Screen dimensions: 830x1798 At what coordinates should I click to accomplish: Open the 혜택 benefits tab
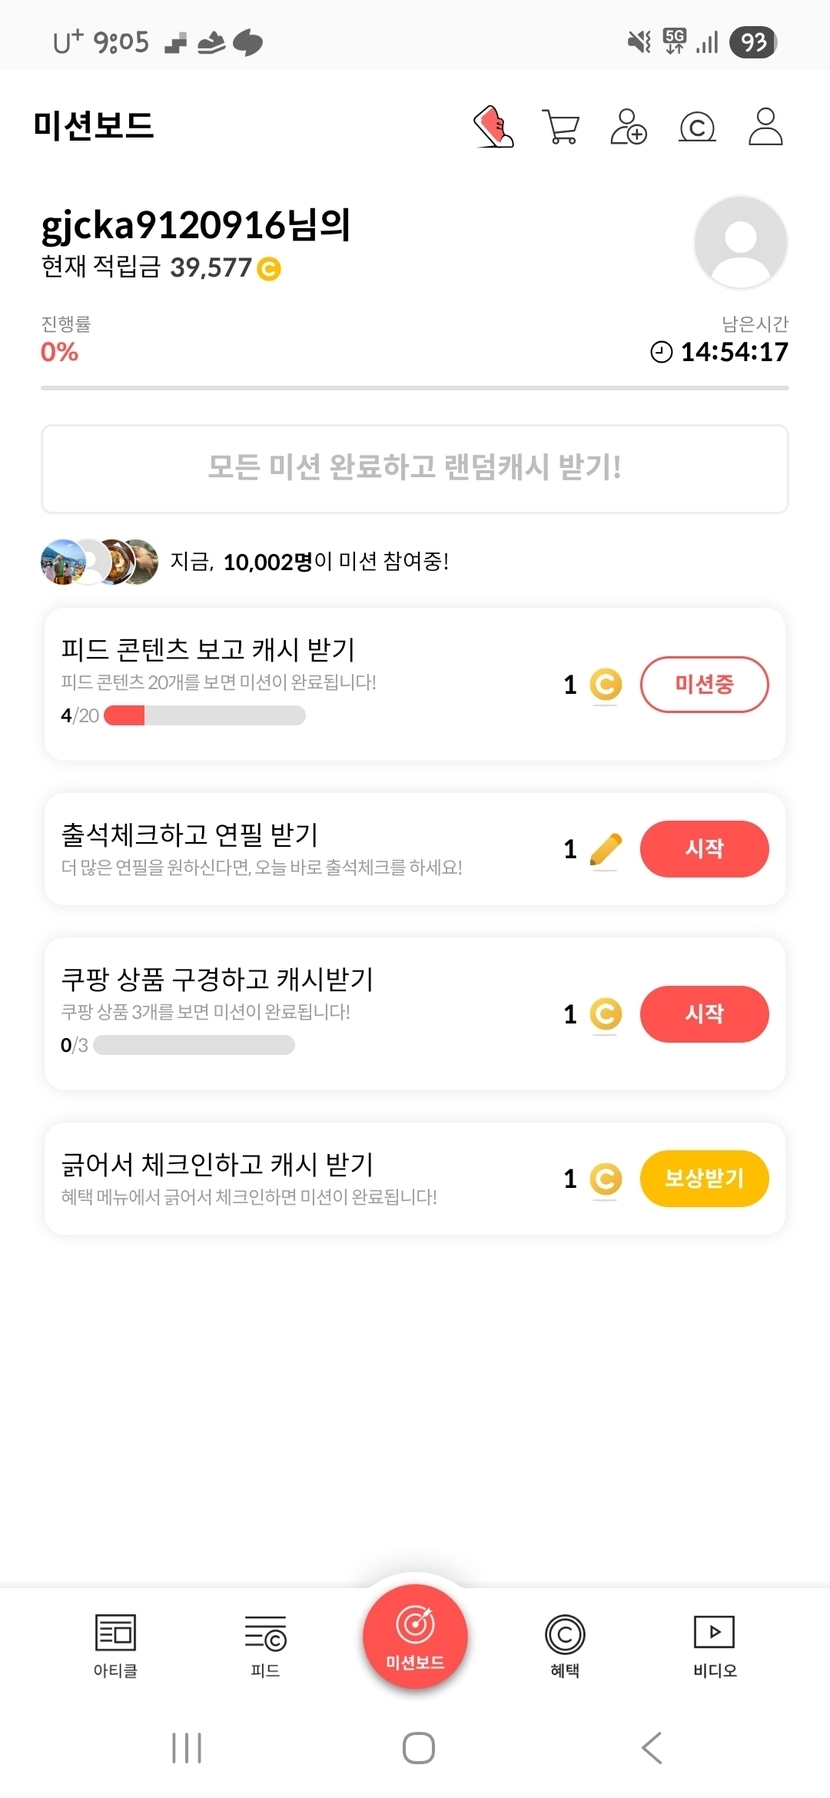565,1645
